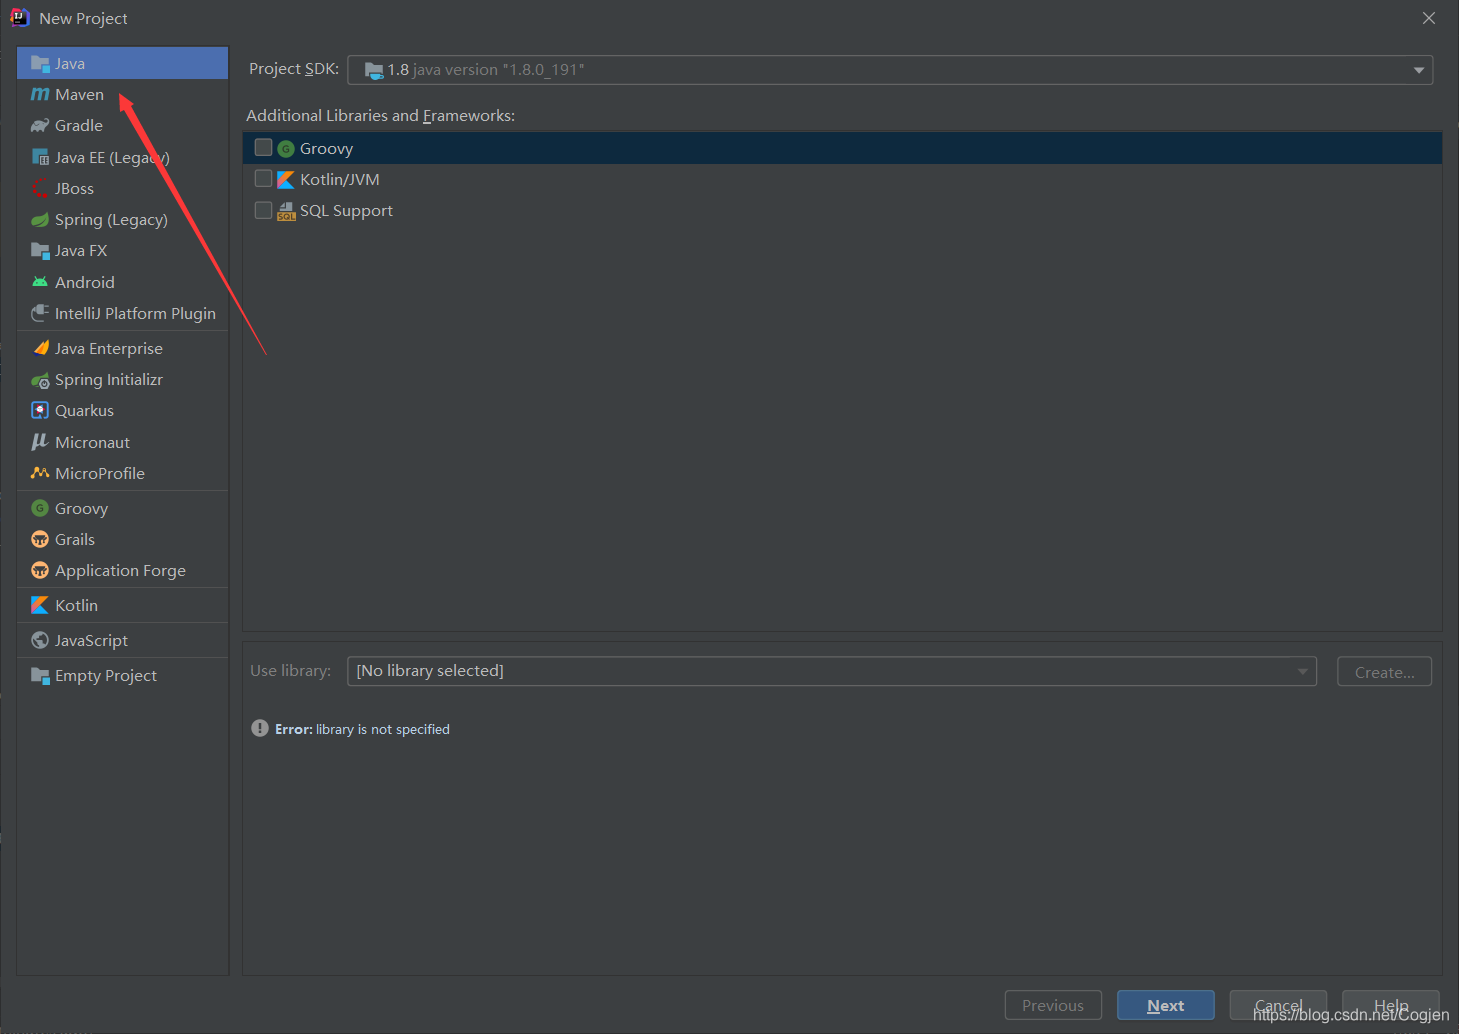Click the Quarkus icon

click(40, 410)
